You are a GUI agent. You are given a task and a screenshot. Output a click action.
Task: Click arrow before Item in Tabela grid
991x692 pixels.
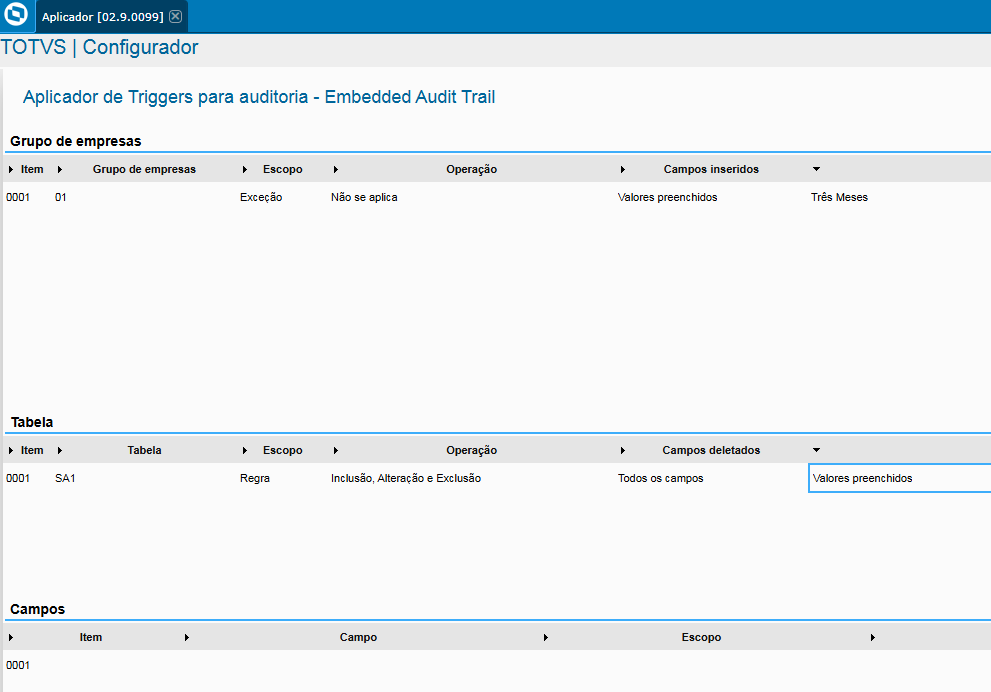tap(11, 451)
